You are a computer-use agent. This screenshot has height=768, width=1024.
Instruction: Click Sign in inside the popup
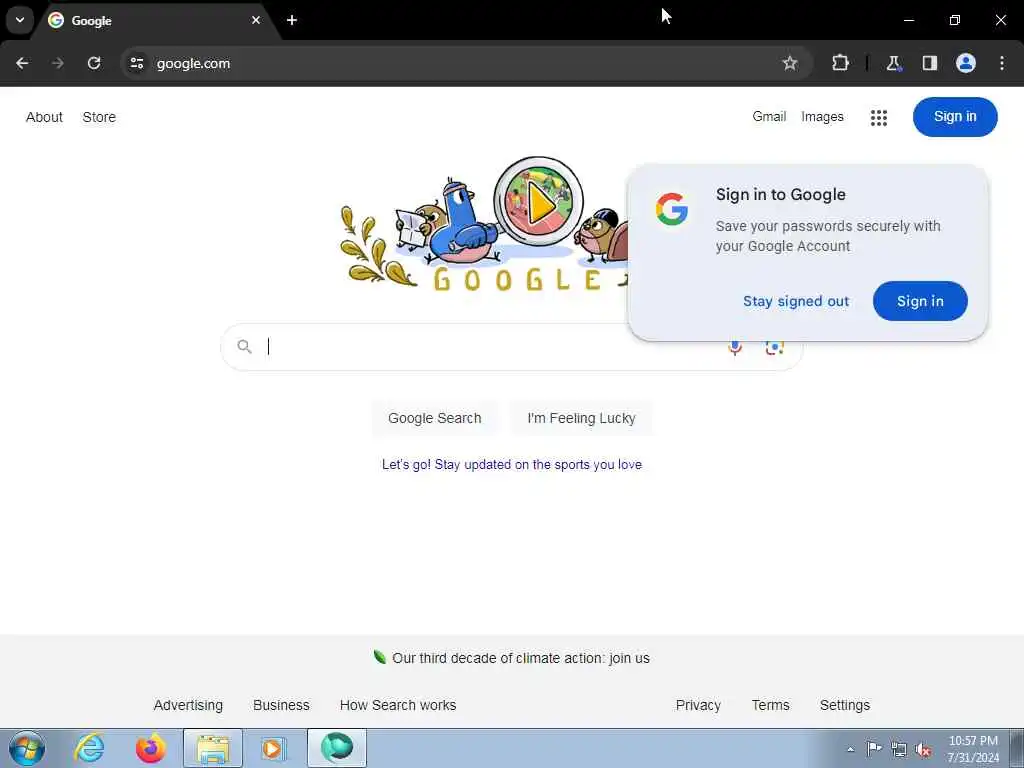pos(920,301)
